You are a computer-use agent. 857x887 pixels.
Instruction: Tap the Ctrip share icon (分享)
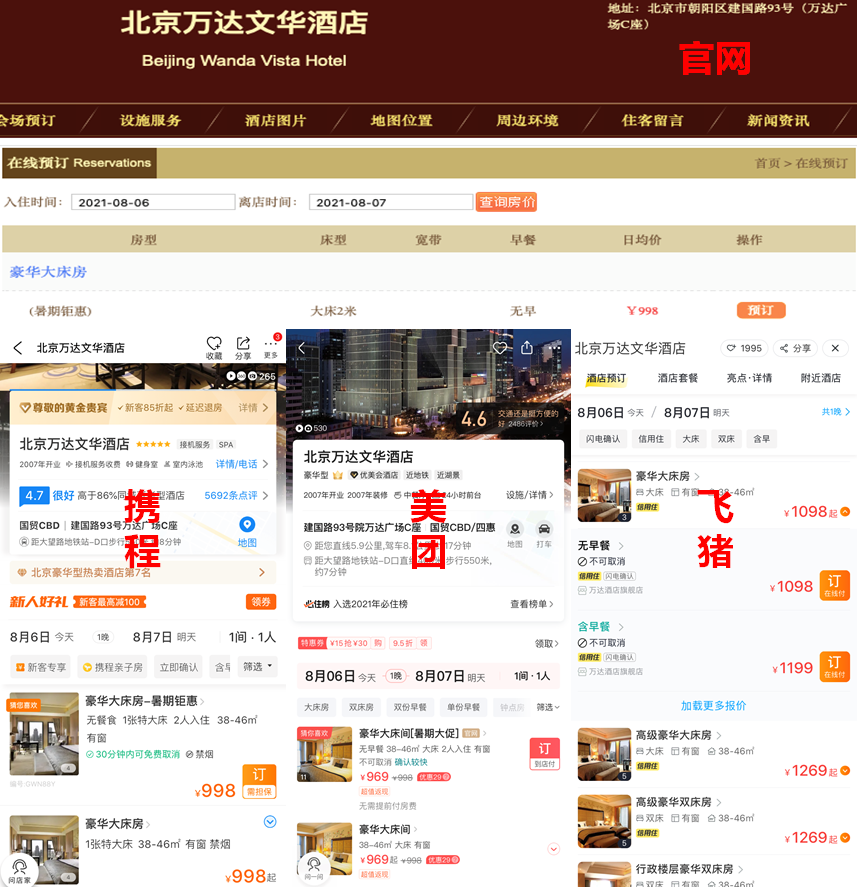[x=243, y=347]
